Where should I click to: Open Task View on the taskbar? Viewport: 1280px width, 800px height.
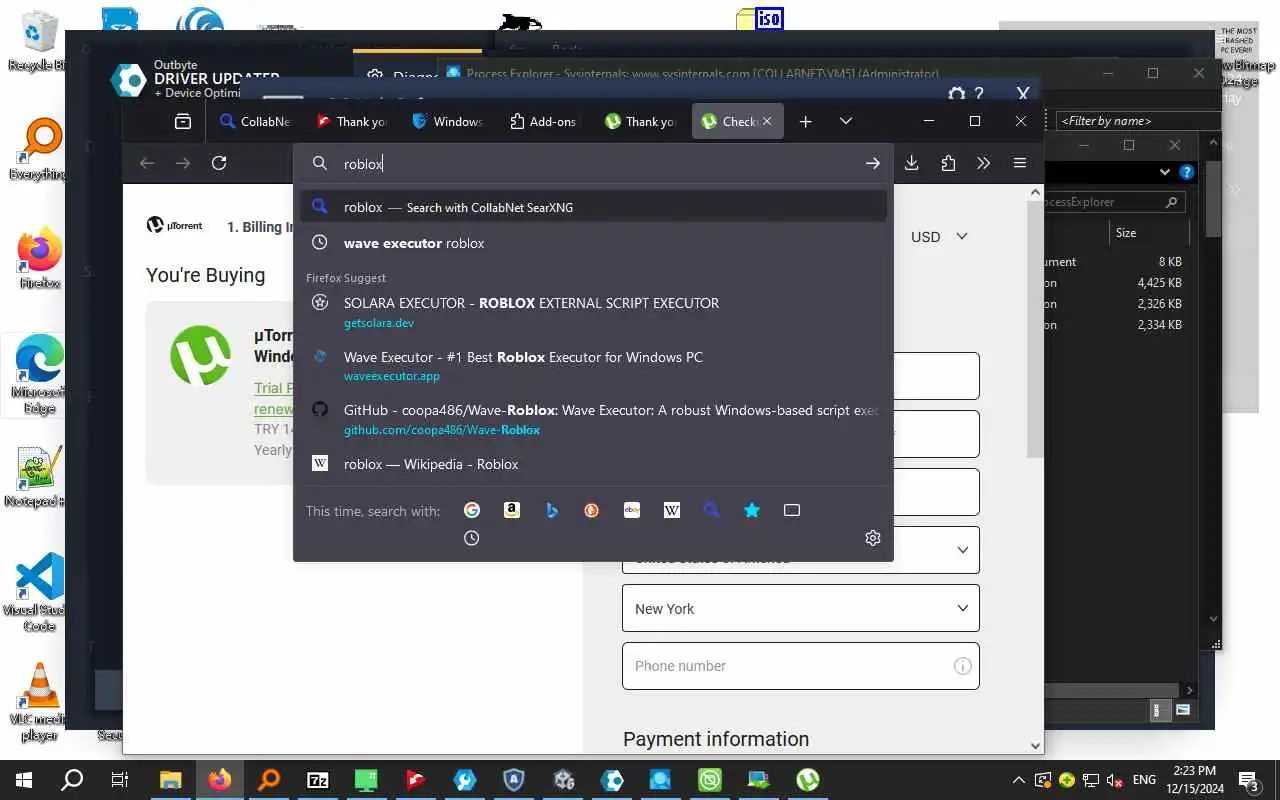[x=120, y=780]
